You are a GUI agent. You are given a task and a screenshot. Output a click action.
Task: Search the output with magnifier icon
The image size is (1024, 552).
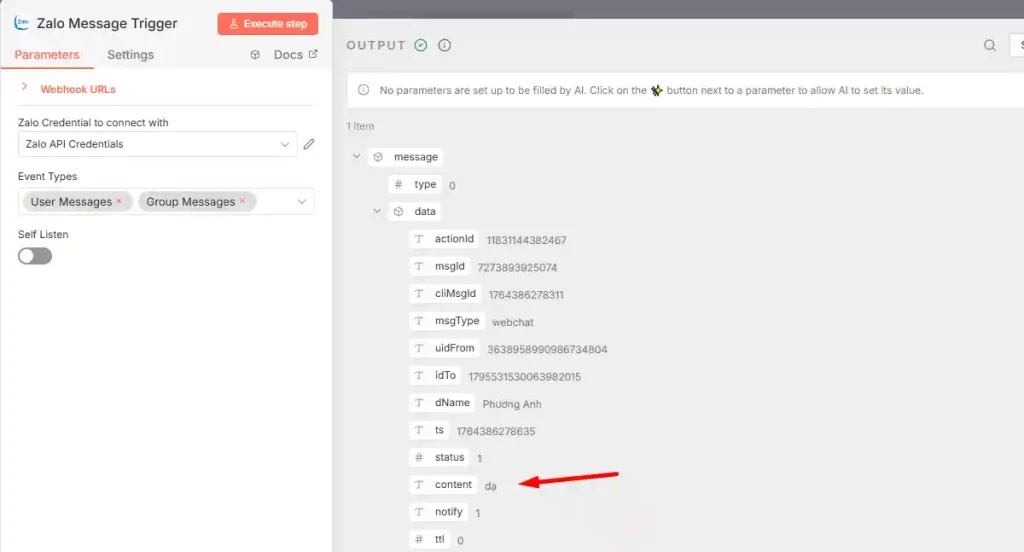click(x=990, y=45)
